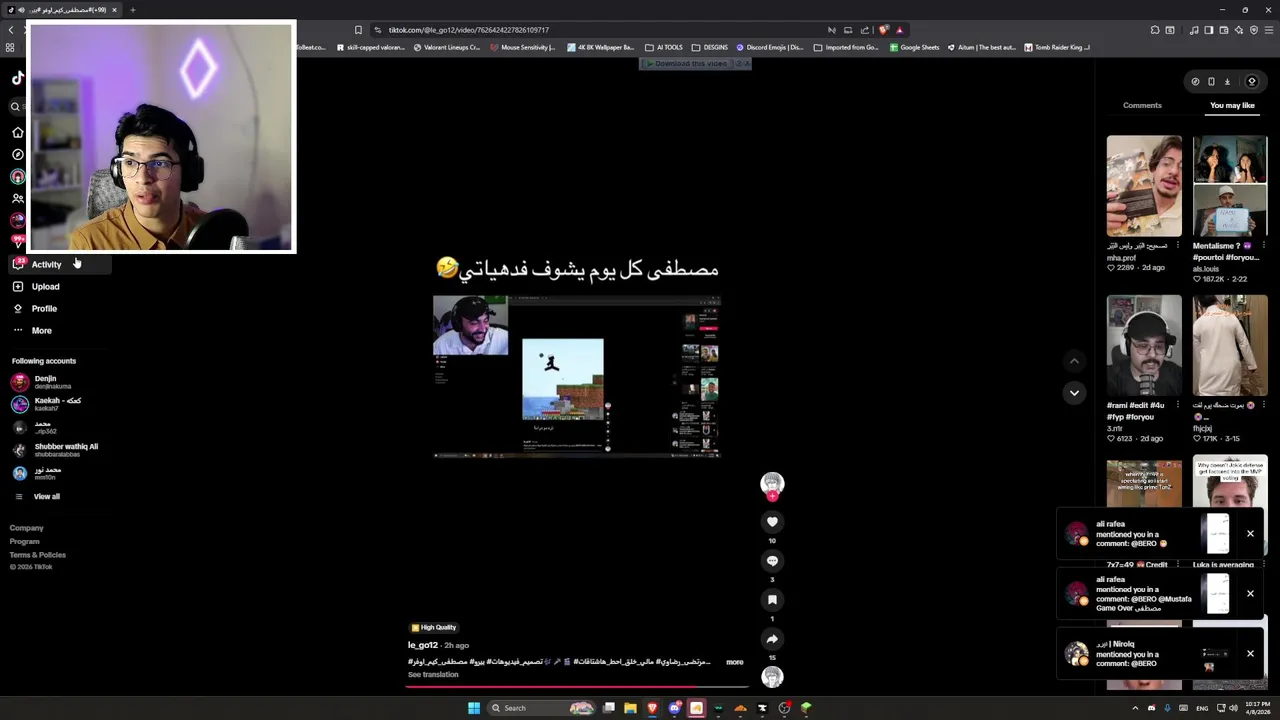Dismiss the ali rafea Mustafa Game Over notification

(1250, 593)
